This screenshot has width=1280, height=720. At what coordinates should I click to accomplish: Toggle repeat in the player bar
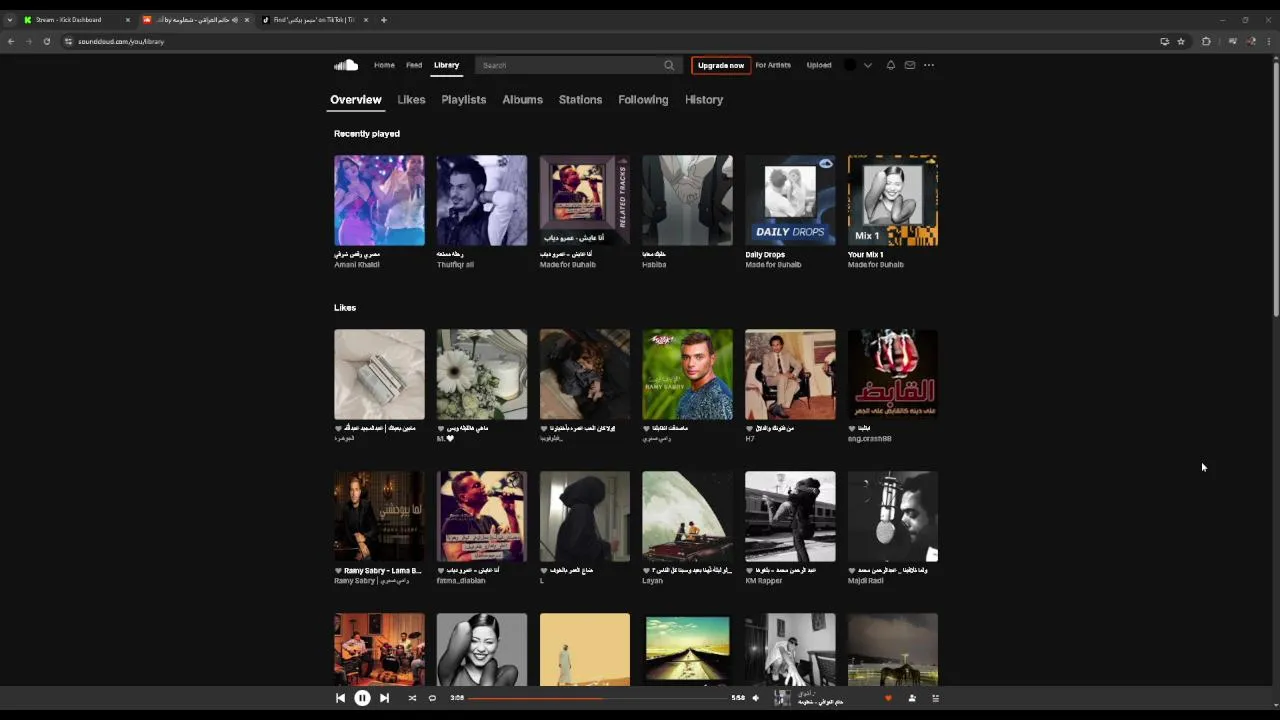(x=432, y=698)
